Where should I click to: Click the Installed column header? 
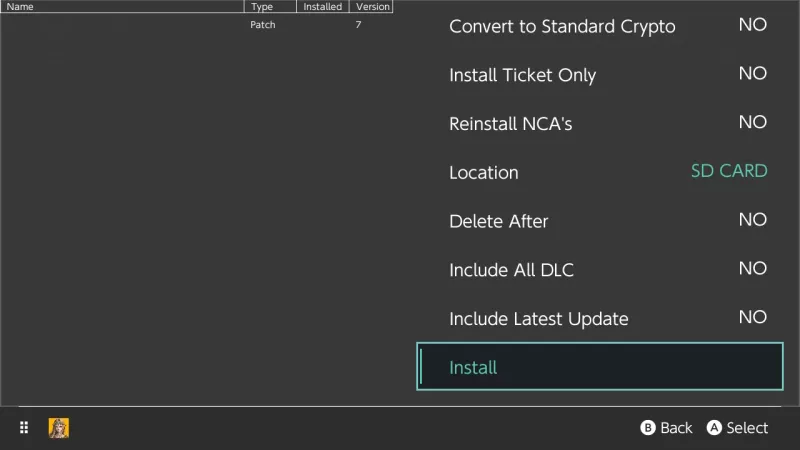pyautogui.click(x=323, y=7)
